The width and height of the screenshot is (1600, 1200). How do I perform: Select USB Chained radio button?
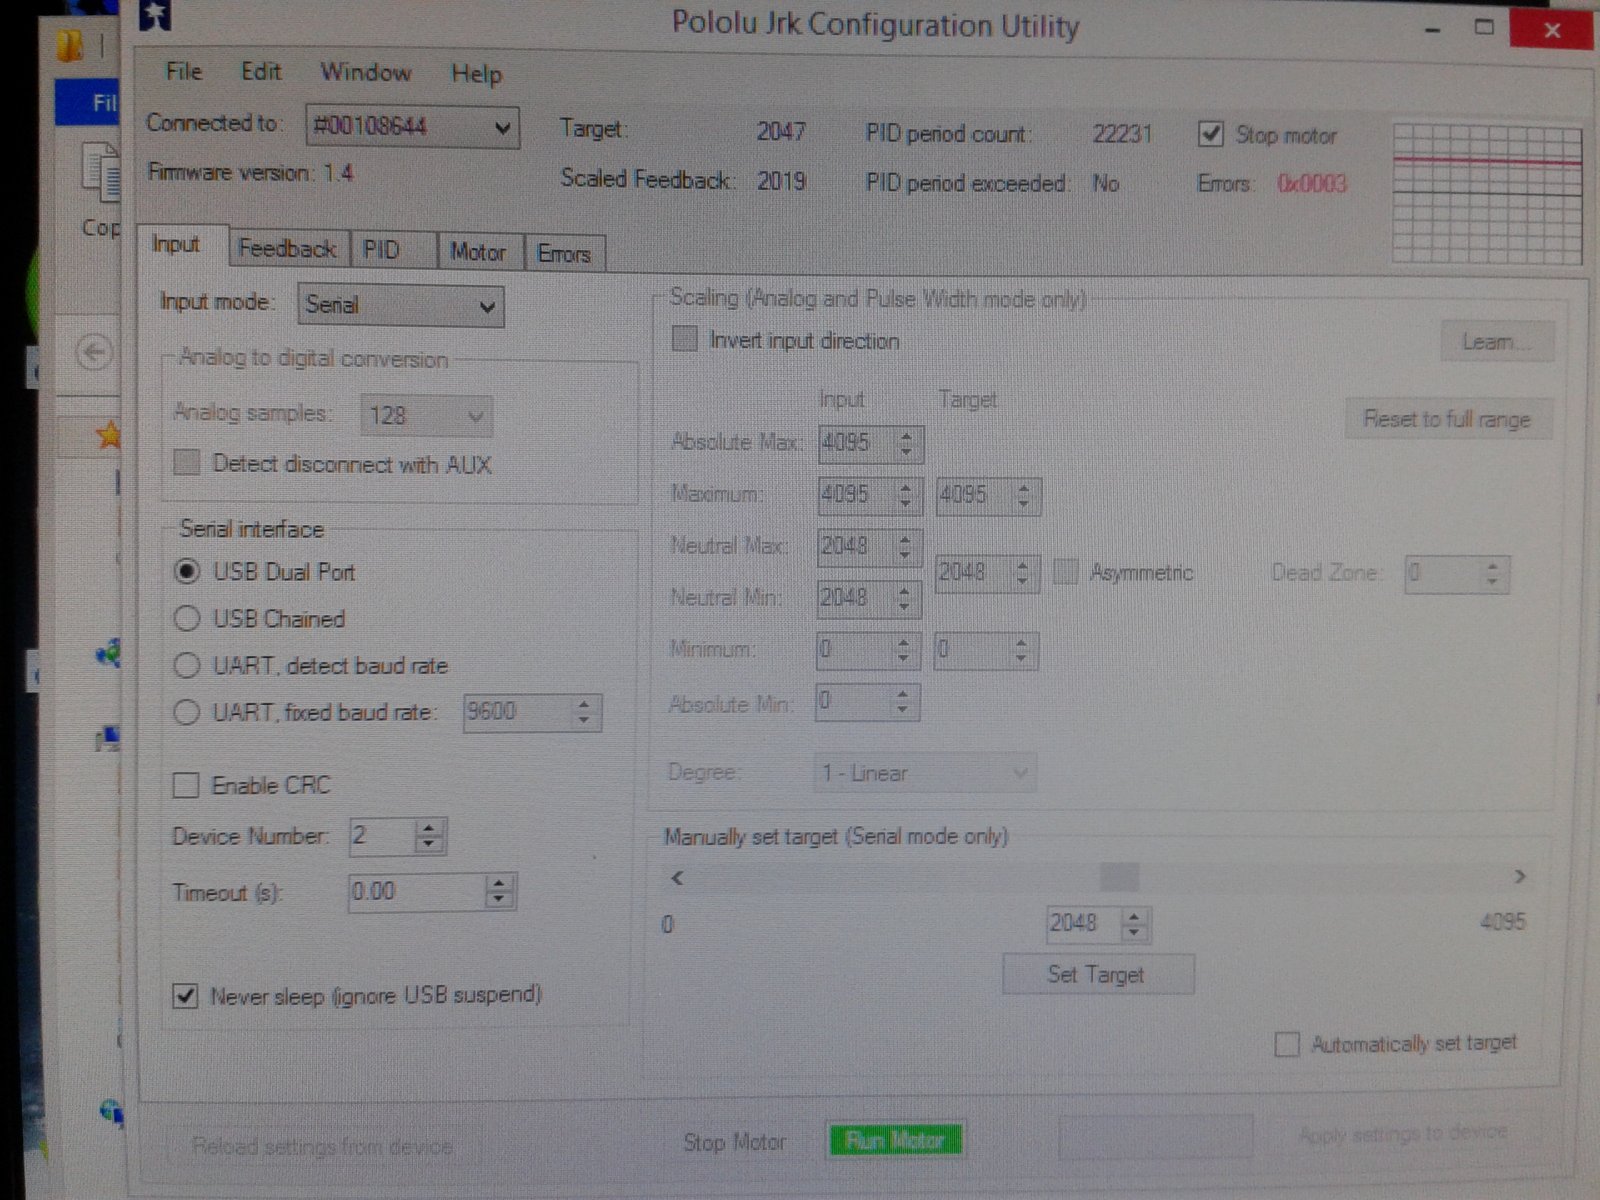click(187, 618)
